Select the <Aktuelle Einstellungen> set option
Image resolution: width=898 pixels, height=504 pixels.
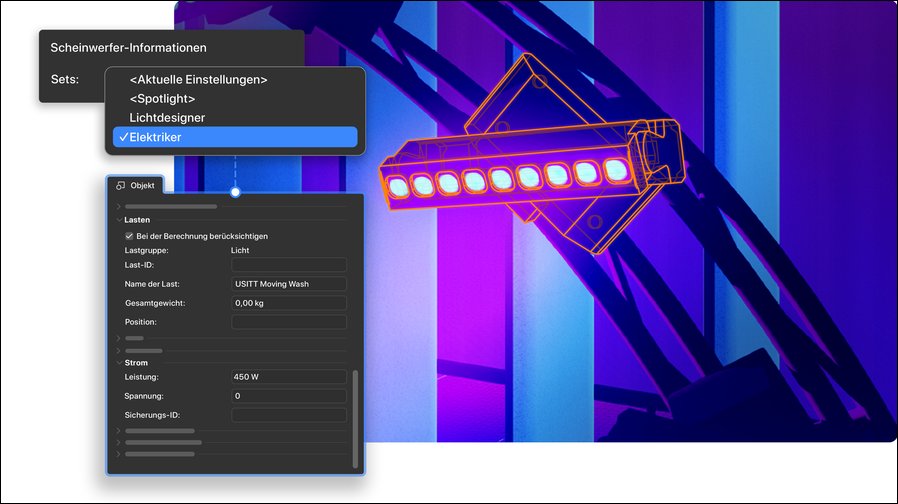pos(198,80)
